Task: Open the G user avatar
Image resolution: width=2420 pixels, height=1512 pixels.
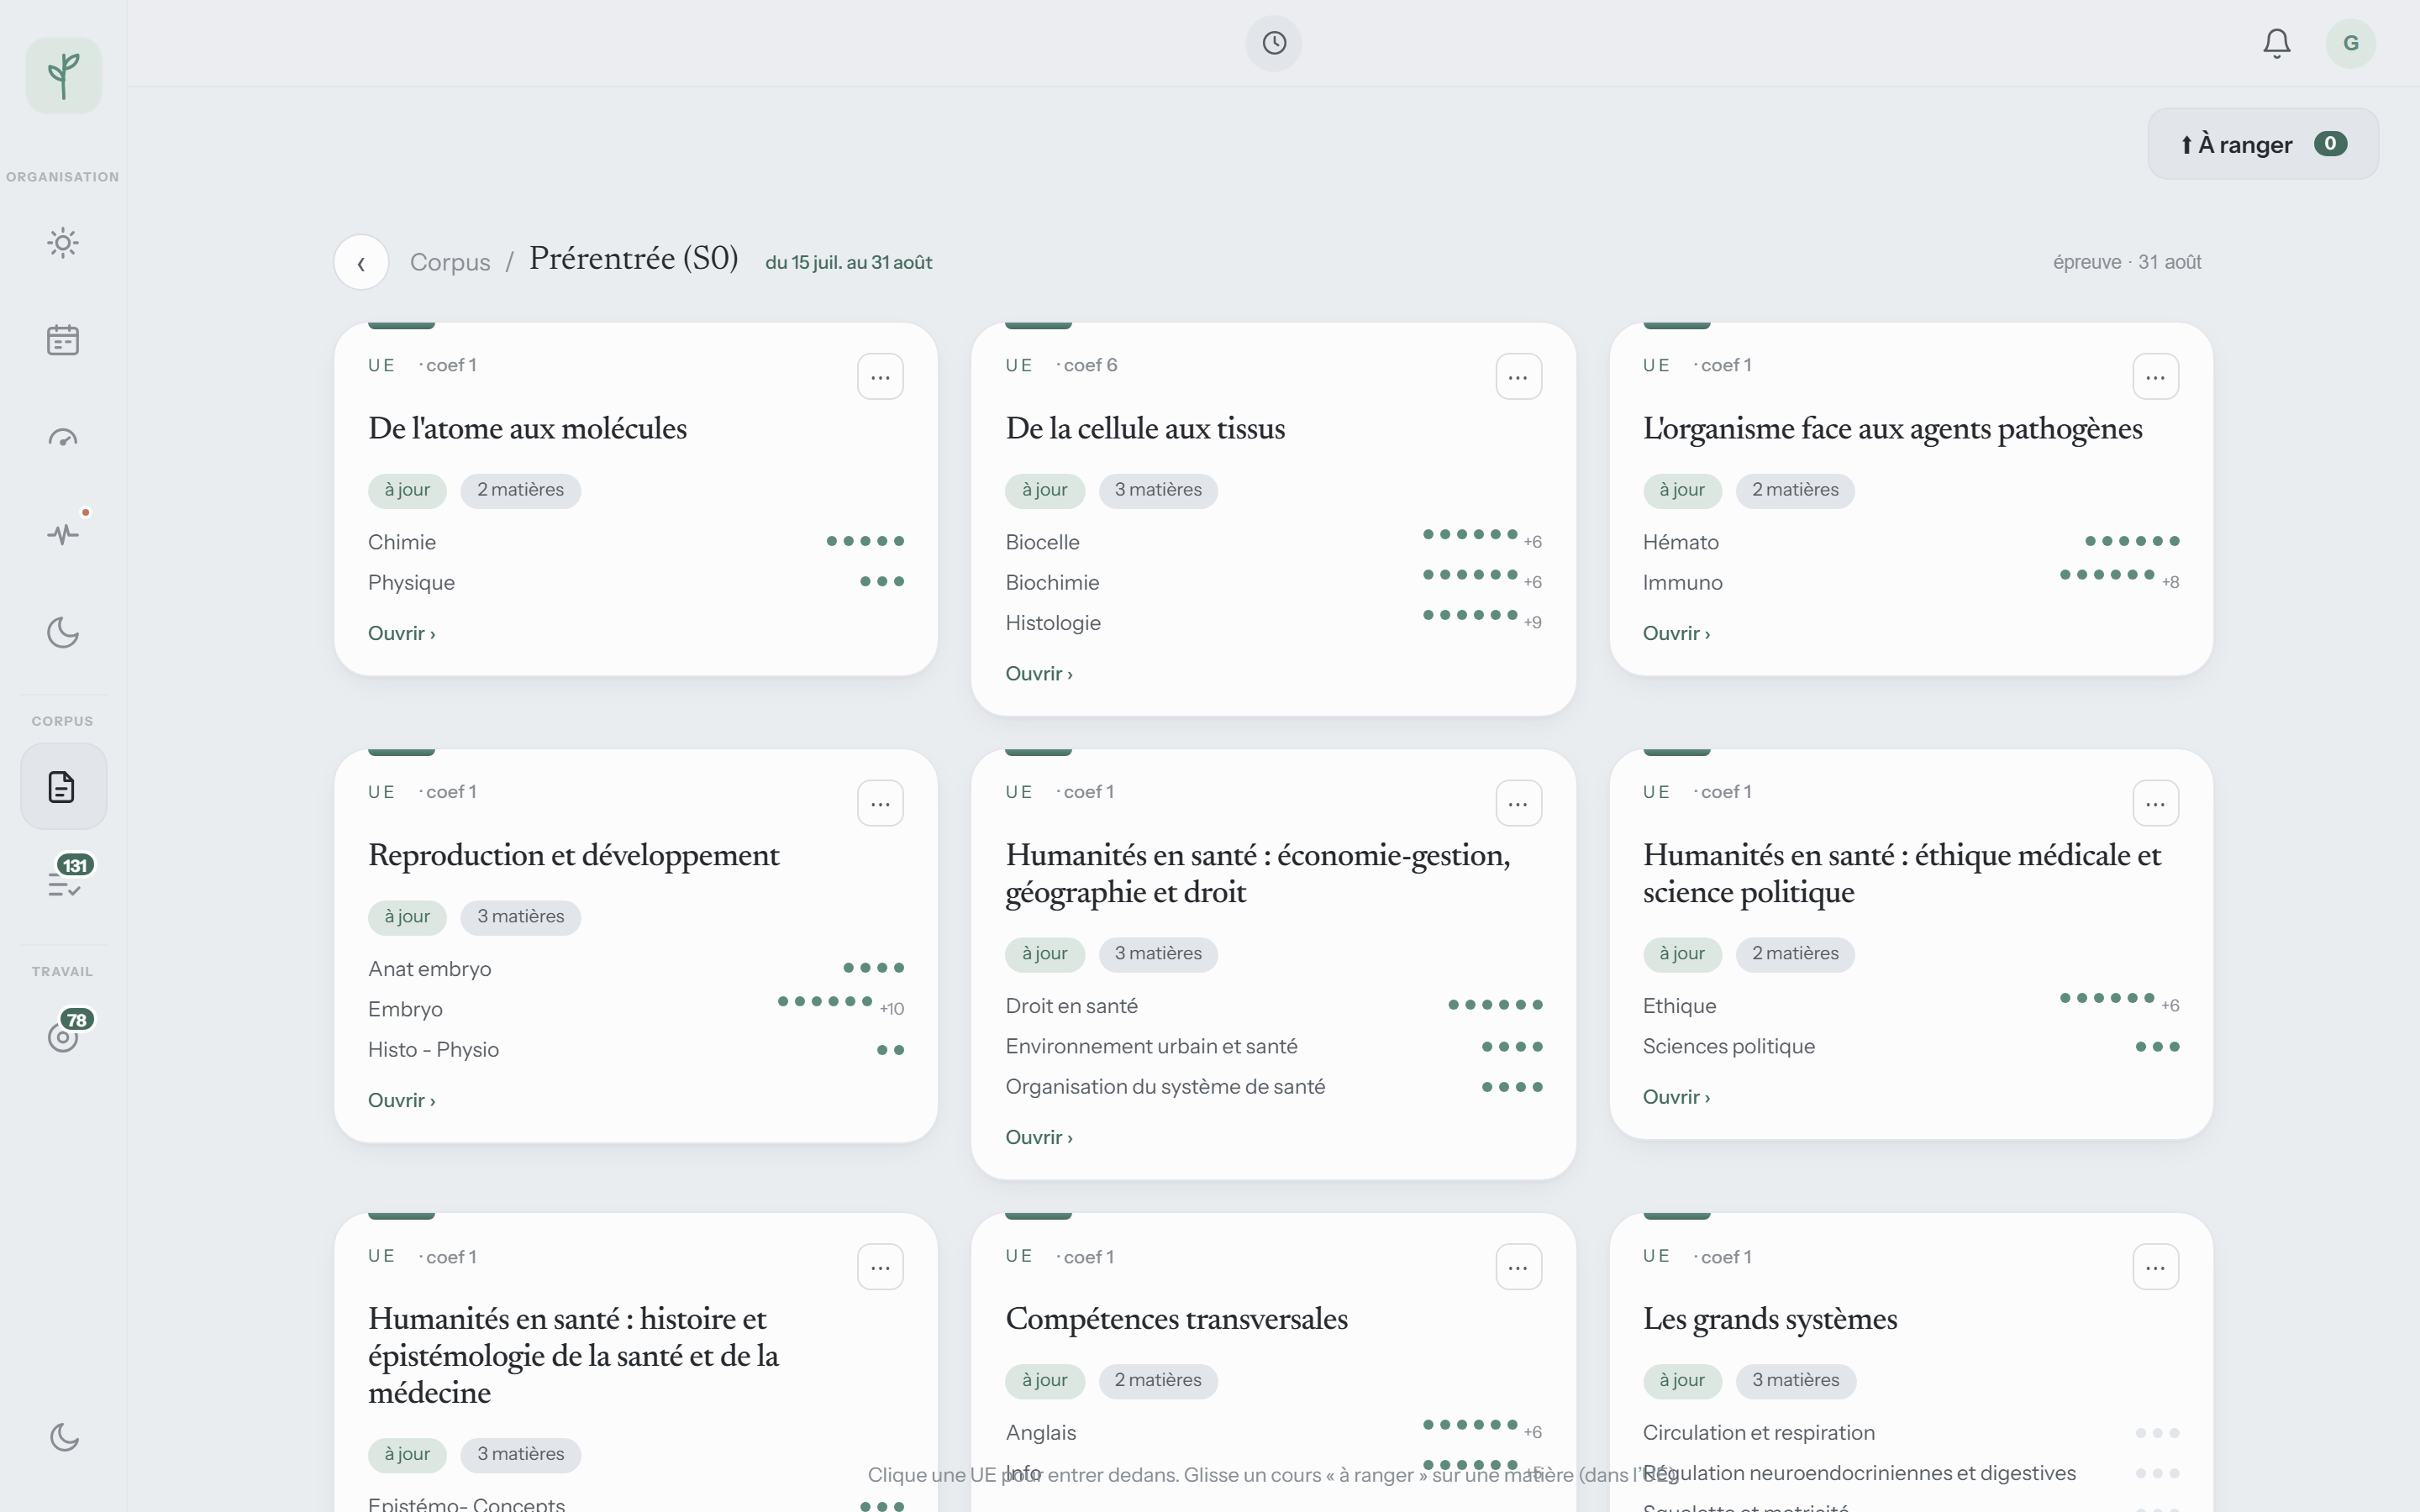Action: pyautogui.click(x=2351, y=43)
